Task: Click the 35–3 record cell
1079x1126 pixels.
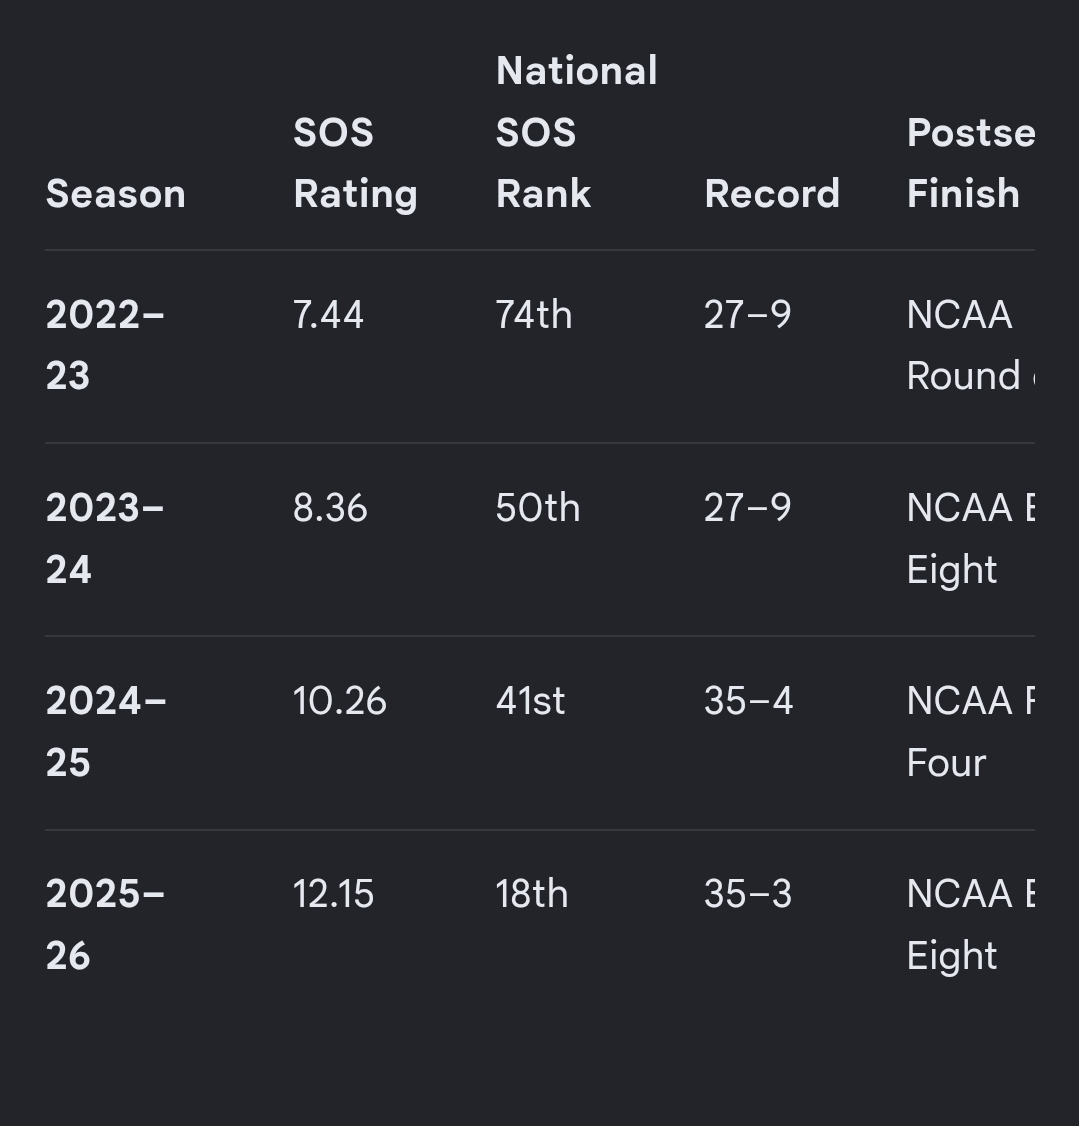Action: pos(748,894)
